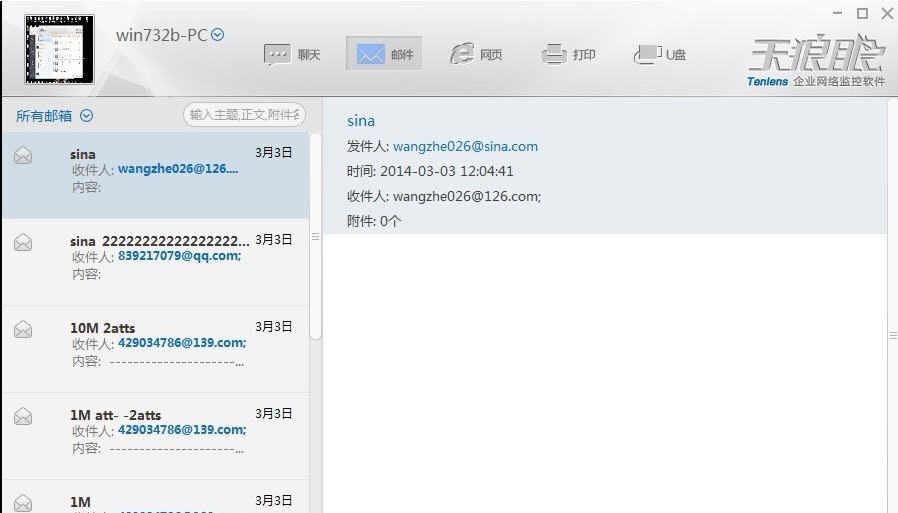Click envelope icon of sina 2222222 mail
The width and height of the screenshot is (898, 513).
tap(23, 243)
